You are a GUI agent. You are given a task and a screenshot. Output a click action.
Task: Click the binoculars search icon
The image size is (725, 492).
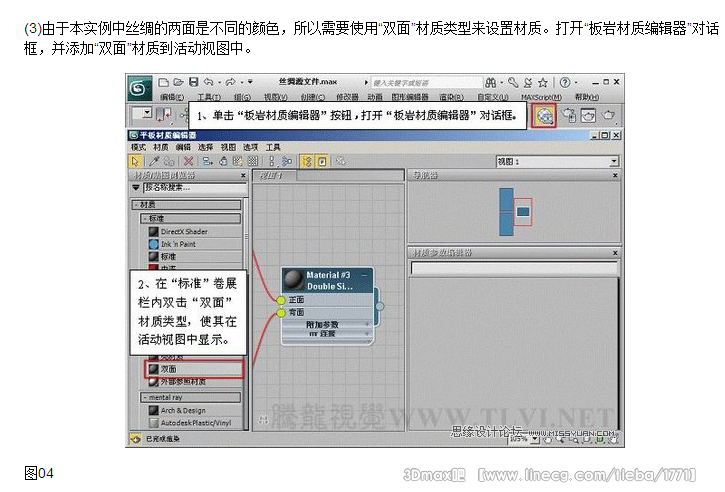[x=491, y=83]
